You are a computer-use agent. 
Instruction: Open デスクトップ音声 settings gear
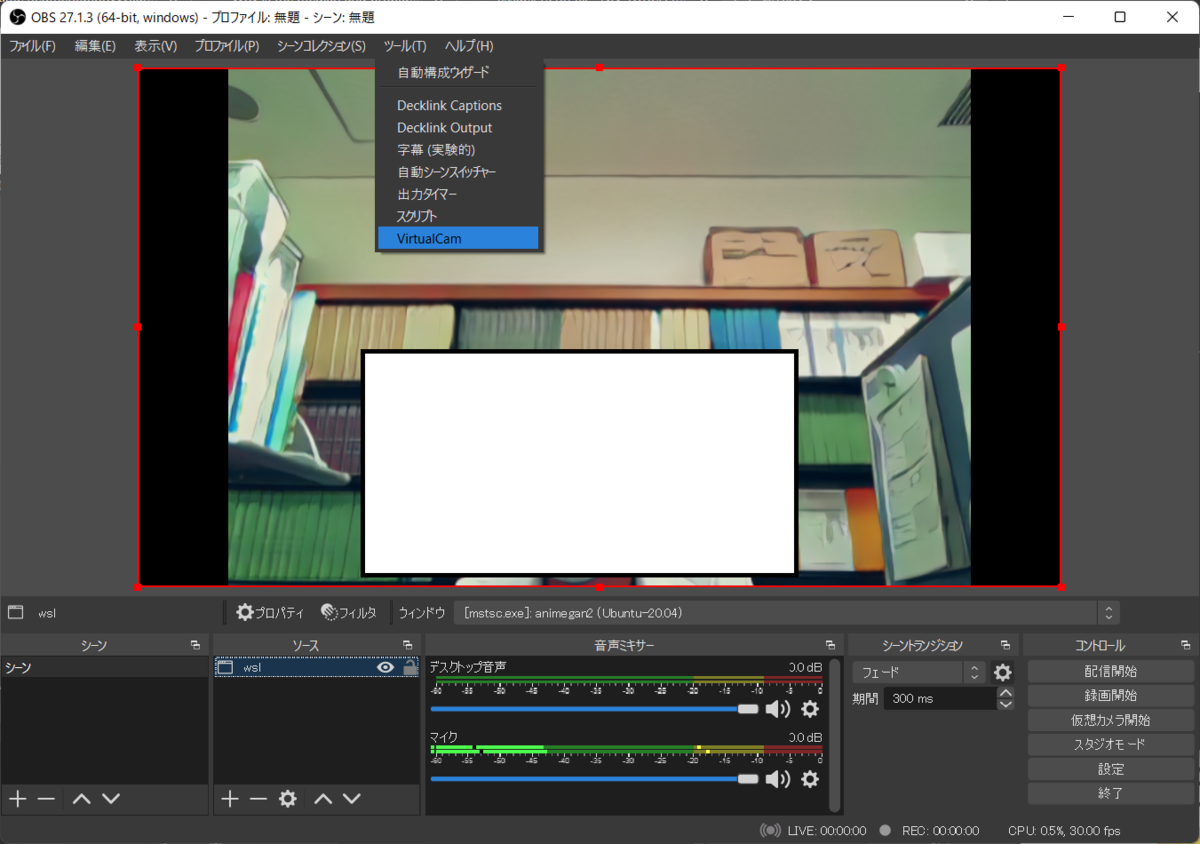click(x=810, y=709)
